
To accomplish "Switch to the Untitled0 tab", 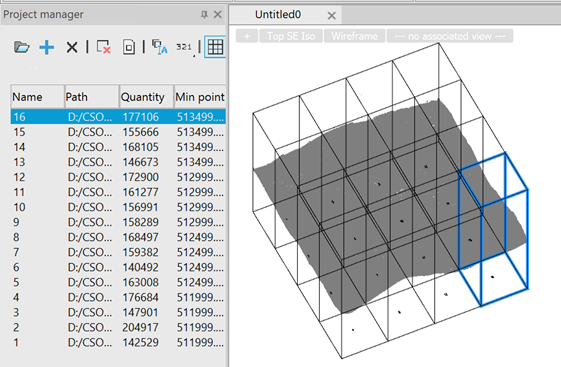I will (x=278, y=15).
